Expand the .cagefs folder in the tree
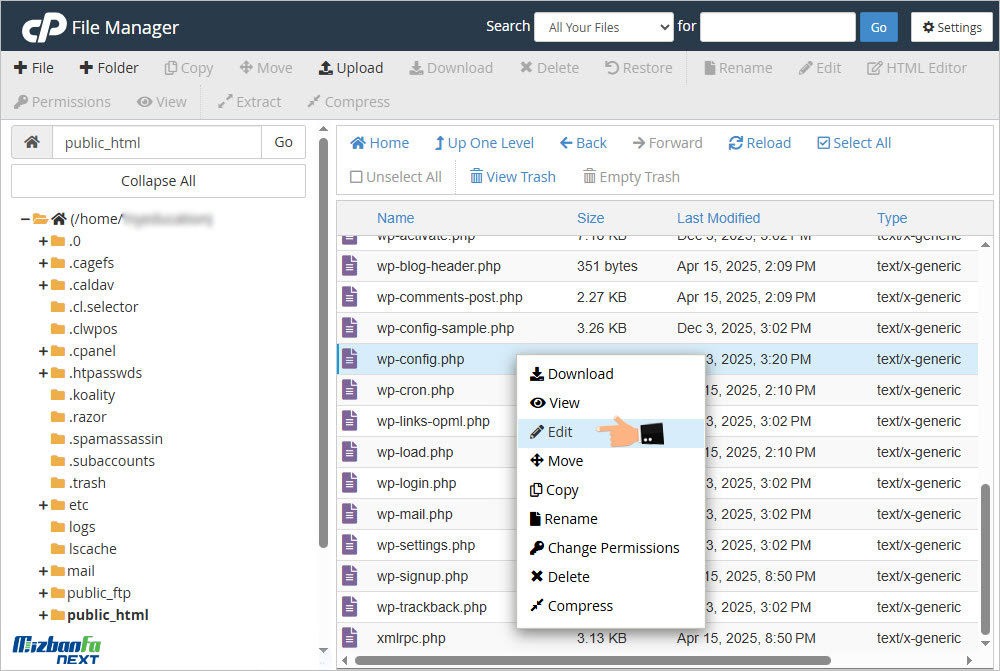1000x671 pixels. coord(43,263)
